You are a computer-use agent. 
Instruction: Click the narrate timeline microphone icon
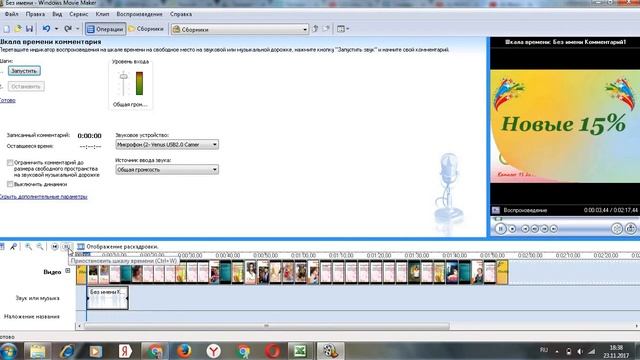13,247
